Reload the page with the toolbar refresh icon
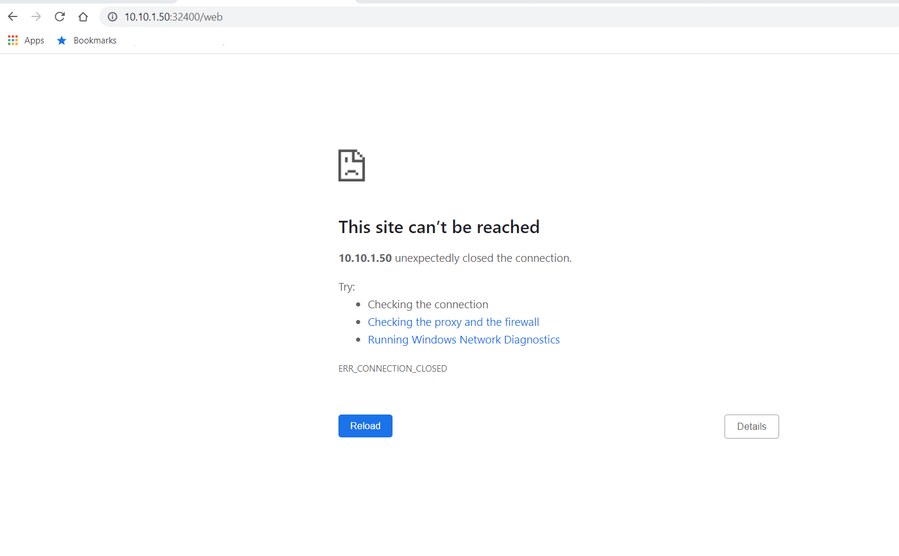 coord(60,17)
